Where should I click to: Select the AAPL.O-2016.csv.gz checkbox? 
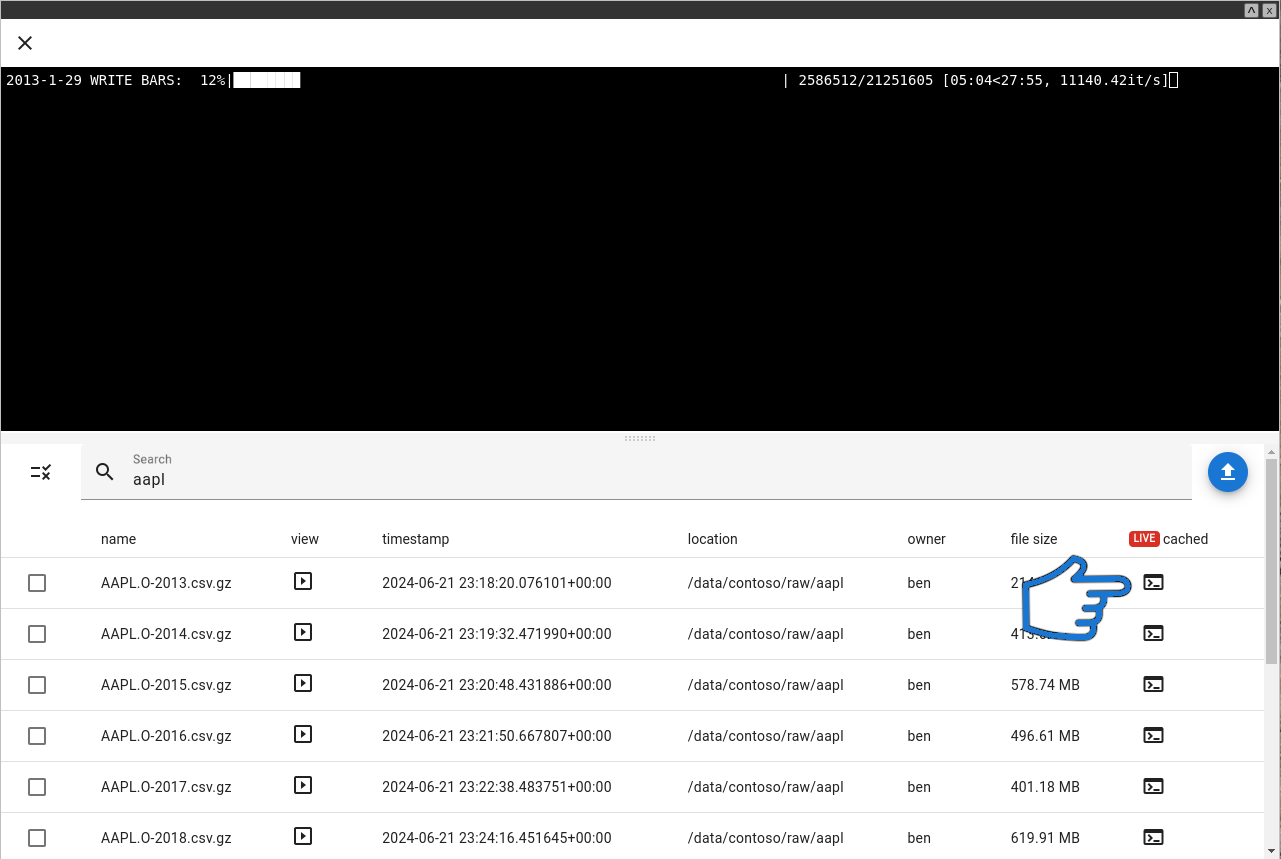coord(37,736)
